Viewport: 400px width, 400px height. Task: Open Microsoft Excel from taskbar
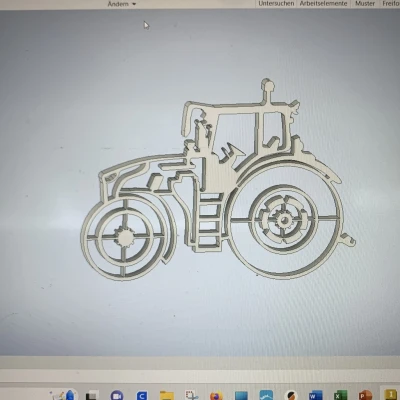(x=340, y=395)
